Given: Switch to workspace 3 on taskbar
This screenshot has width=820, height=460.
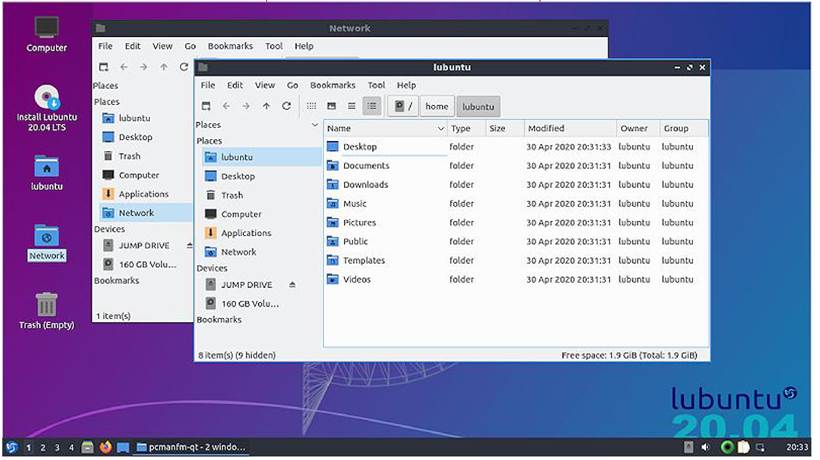Looking at the screenshot, I should click(x=57, y=447).
